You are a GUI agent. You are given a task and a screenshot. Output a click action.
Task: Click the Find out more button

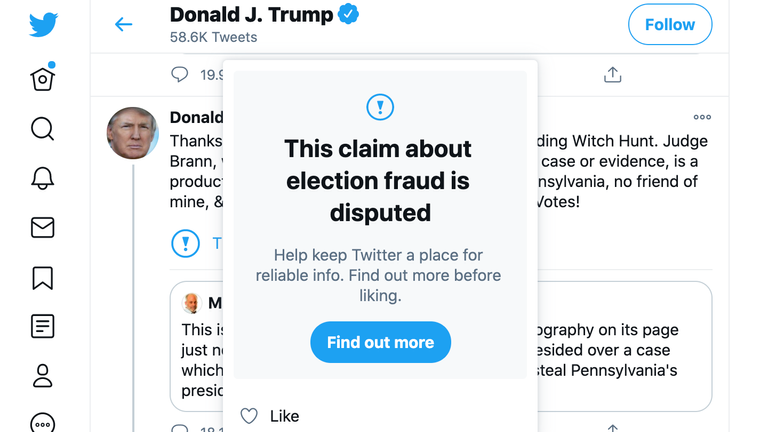[380, 342]
